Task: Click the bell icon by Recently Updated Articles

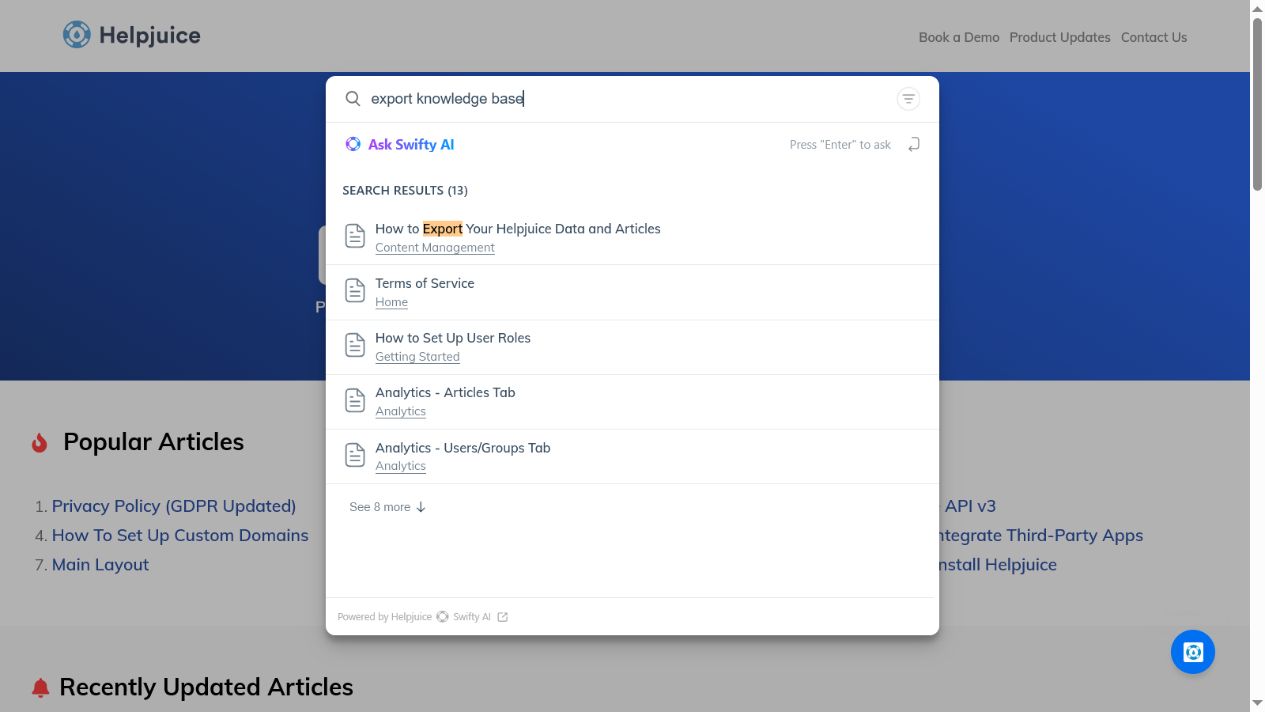Action: [40, 688]
